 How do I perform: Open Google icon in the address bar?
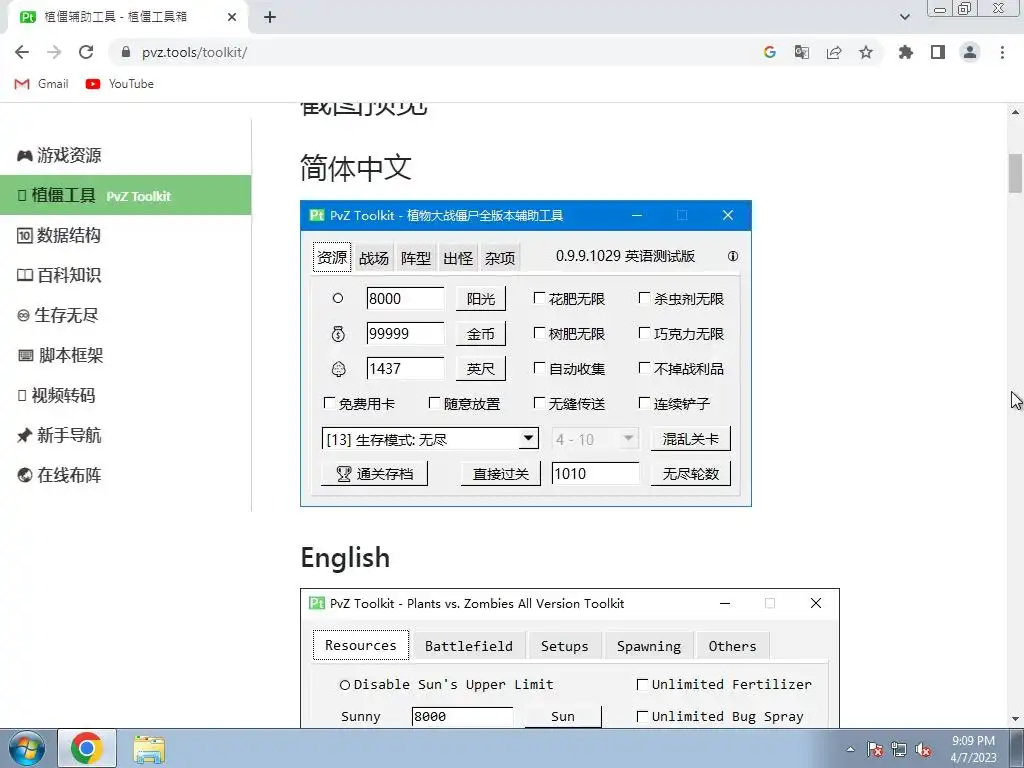(770, 52)
